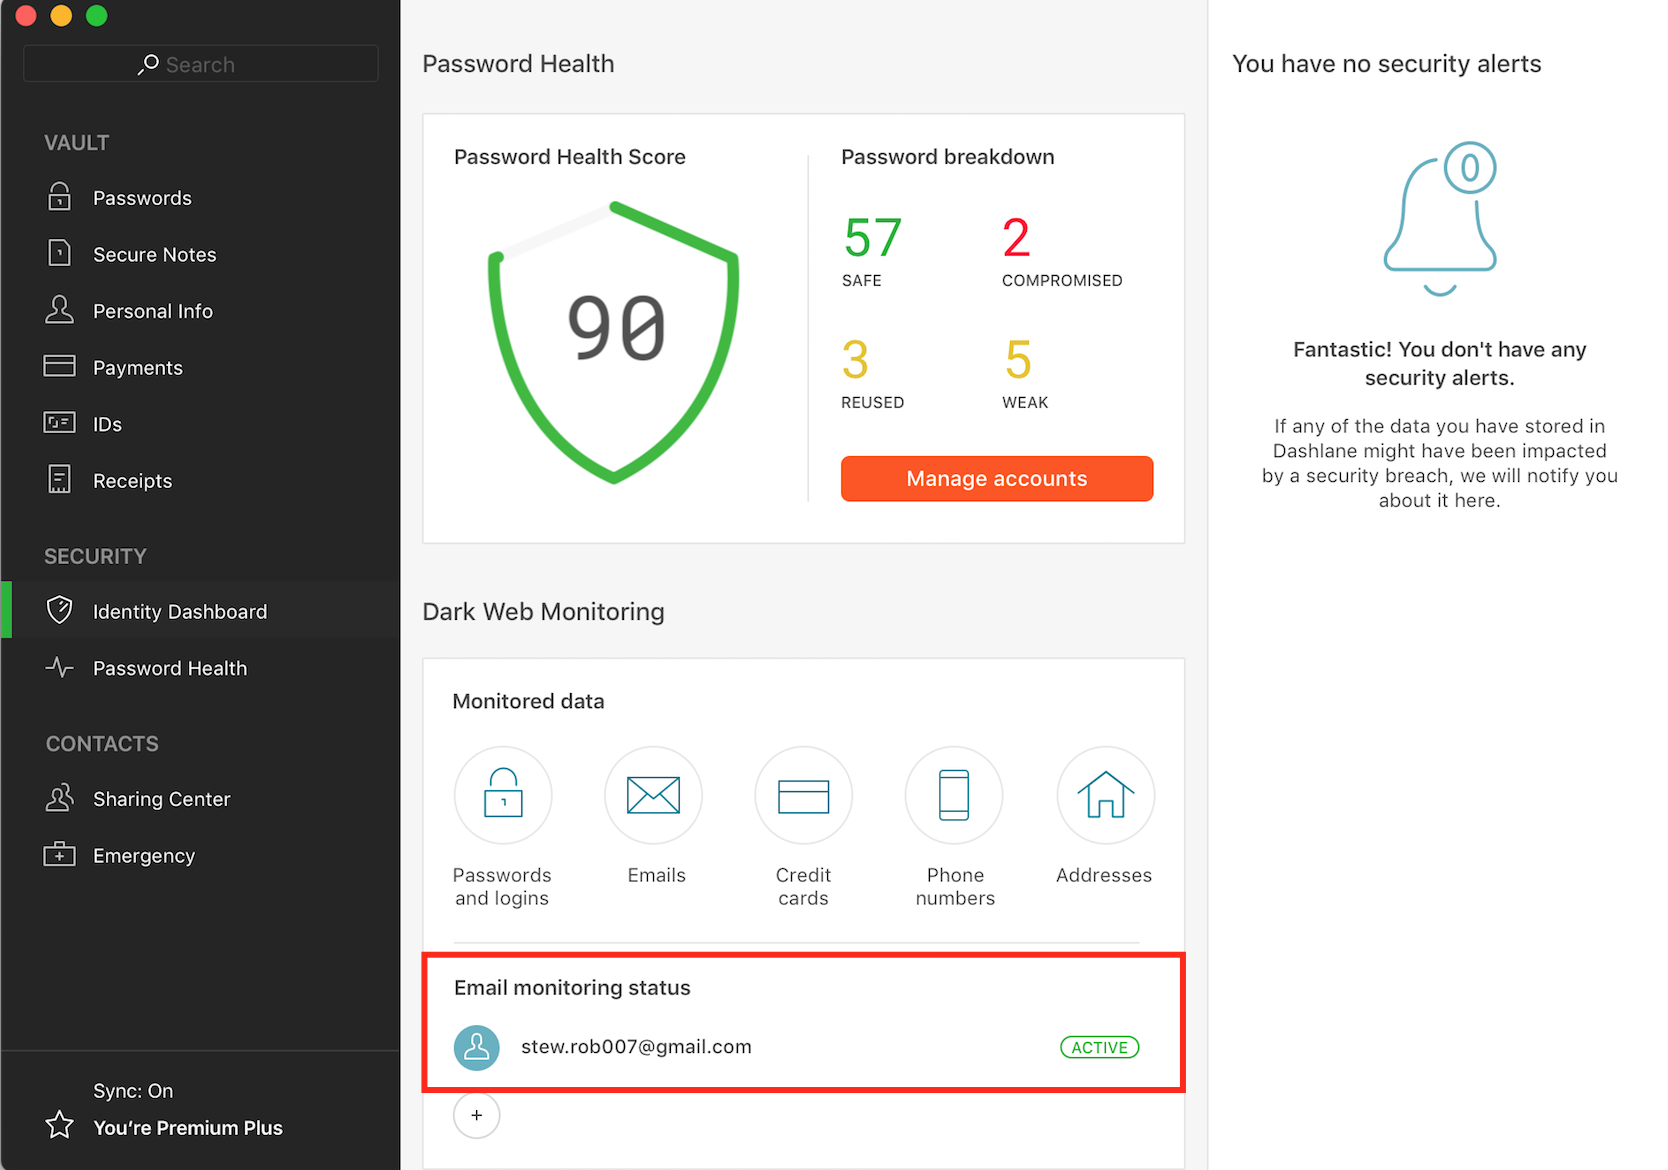Click the 57 SAFE passwords count
1668x1170 pixels.
pyautogui.click(x=873, y=251)
